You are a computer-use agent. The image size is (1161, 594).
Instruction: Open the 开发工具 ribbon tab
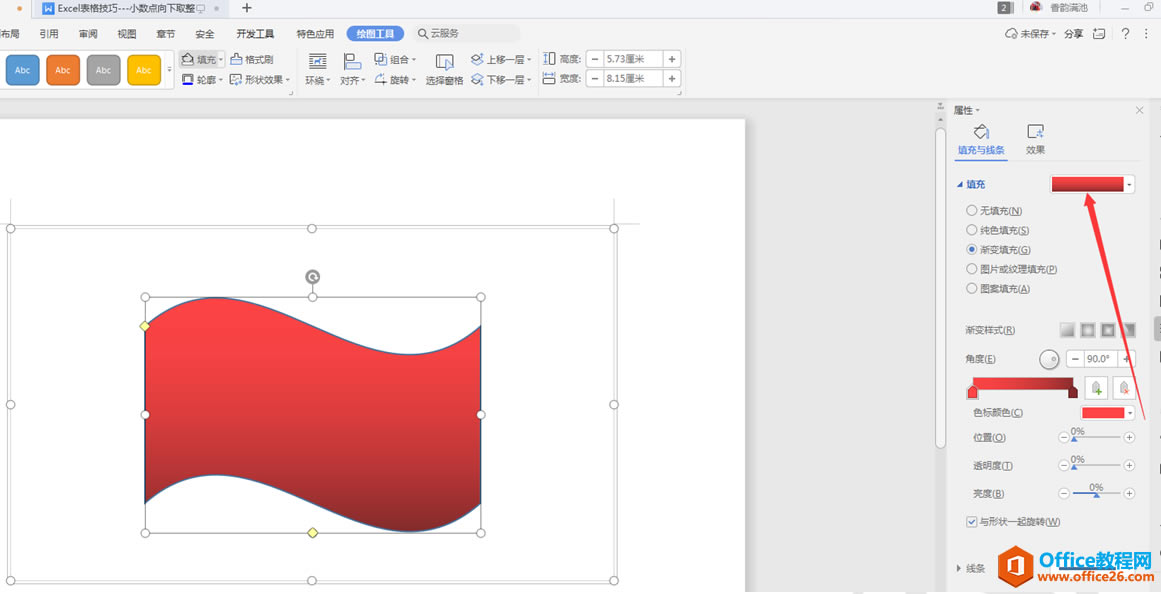click(255, 33)
